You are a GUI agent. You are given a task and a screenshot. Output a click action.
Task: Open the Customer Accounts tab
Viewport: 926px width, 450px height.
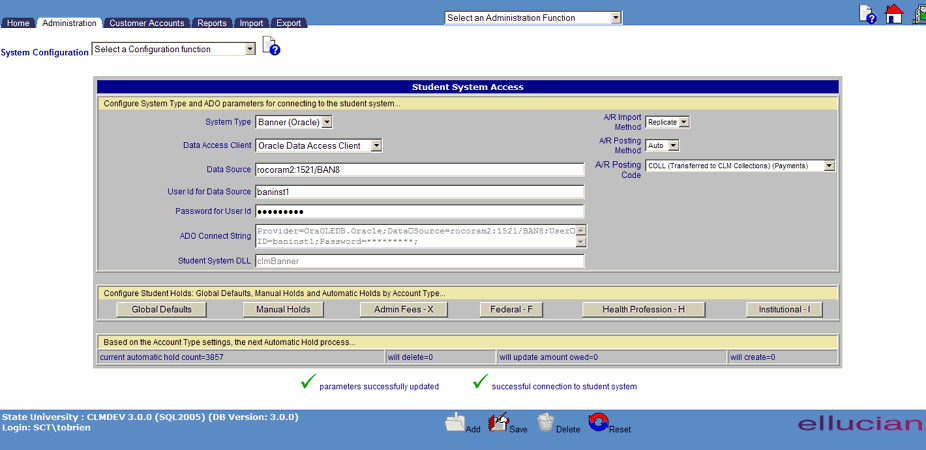click(x=147, y=23)
